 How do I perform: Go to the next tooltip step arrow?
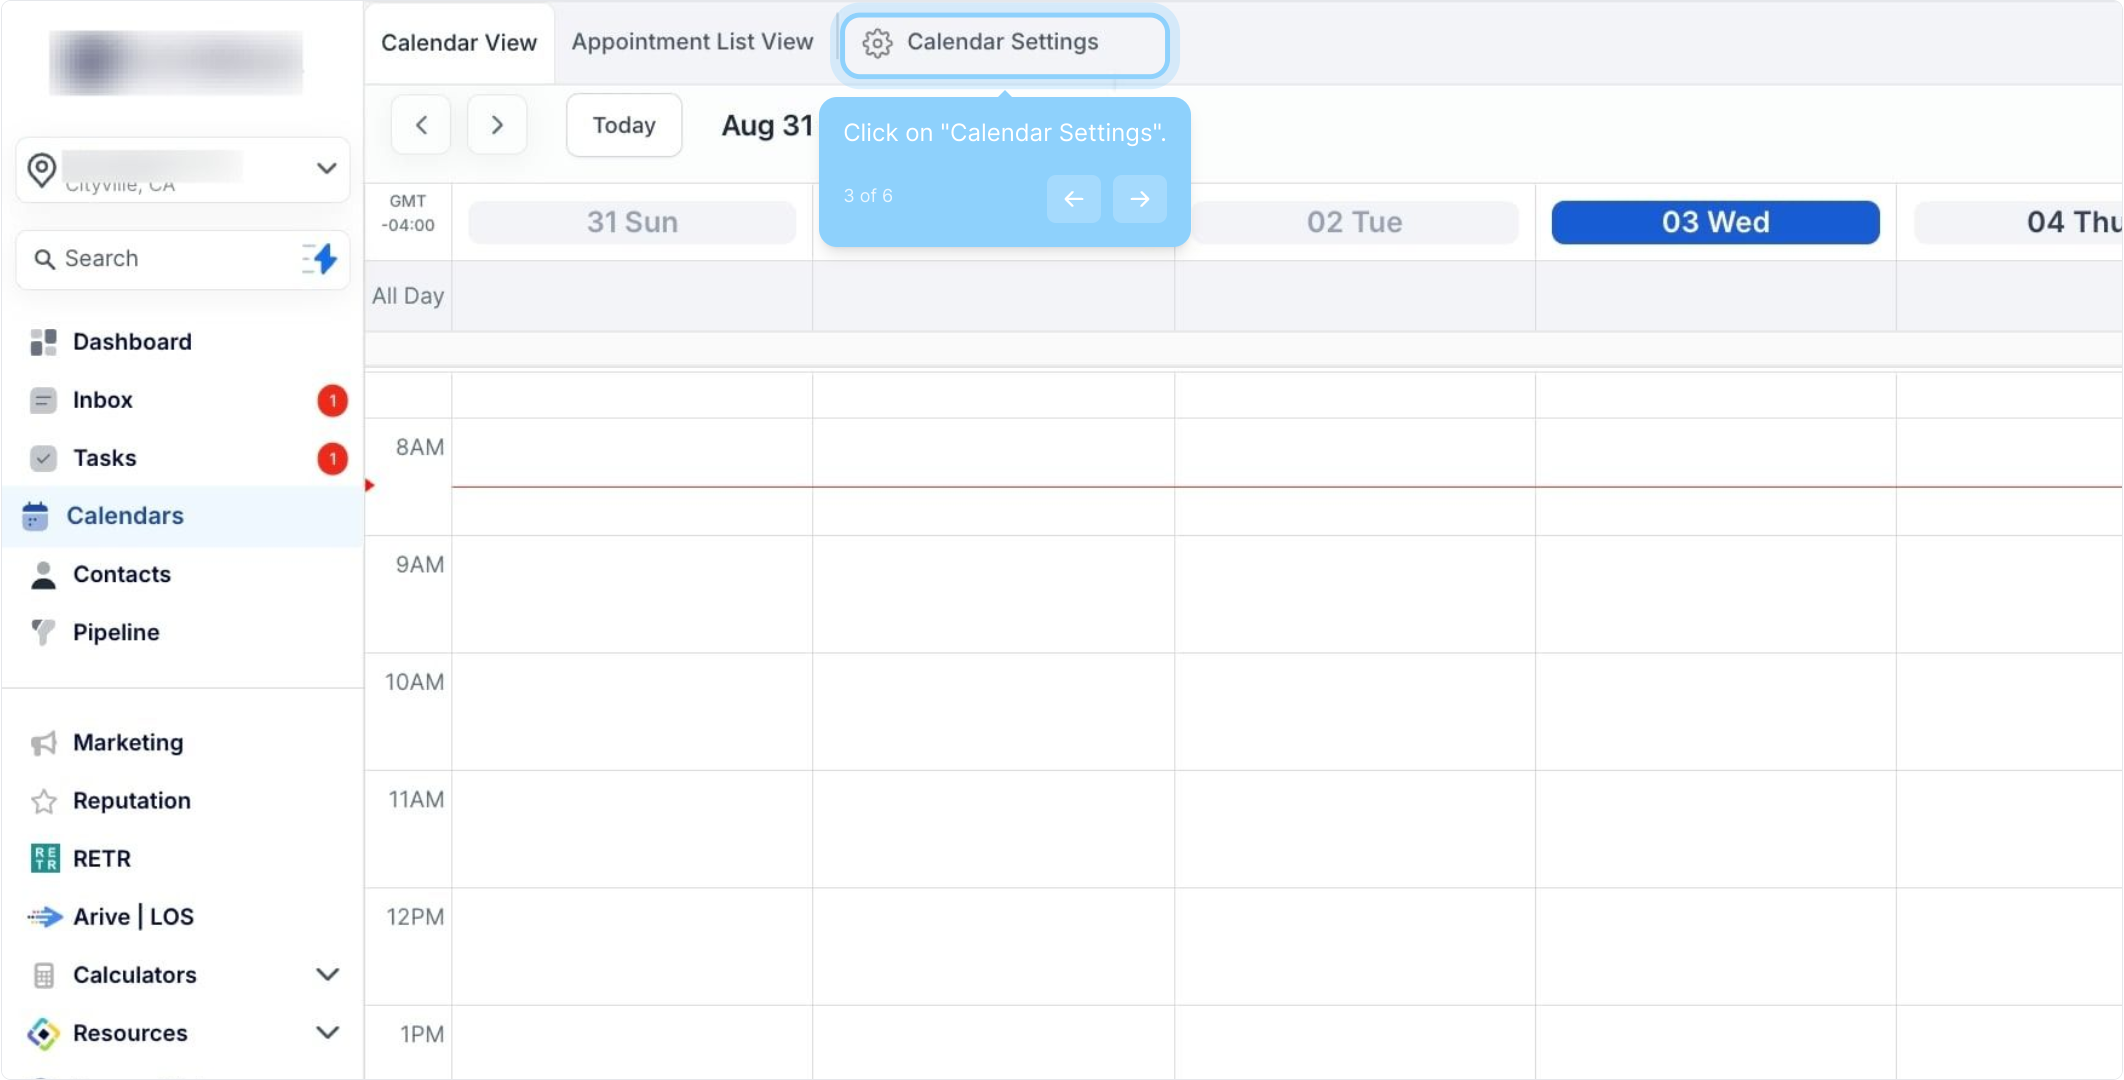click(1139, 199)
